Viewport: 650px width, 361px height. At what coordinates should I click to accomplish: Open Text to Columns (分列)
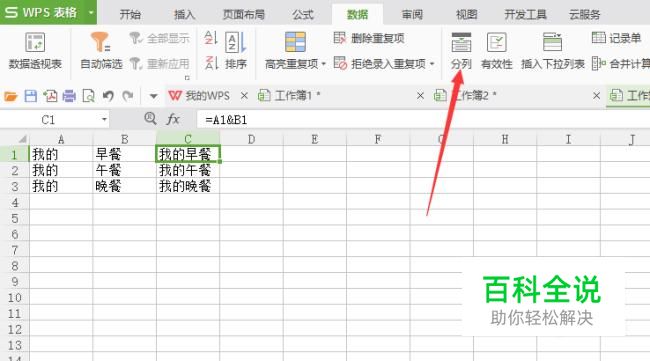tap(461, 51)
